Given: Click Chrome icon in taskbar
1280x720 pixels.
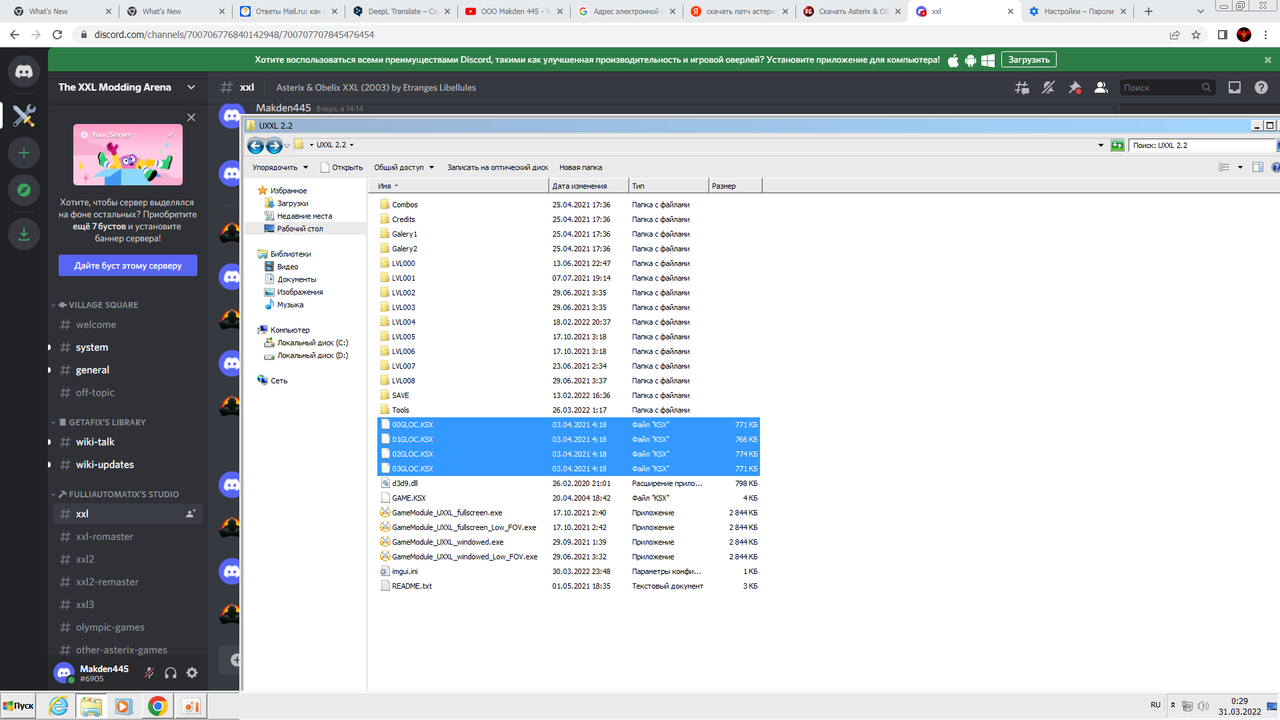Looking at the screenshot, I should (157, 706).
